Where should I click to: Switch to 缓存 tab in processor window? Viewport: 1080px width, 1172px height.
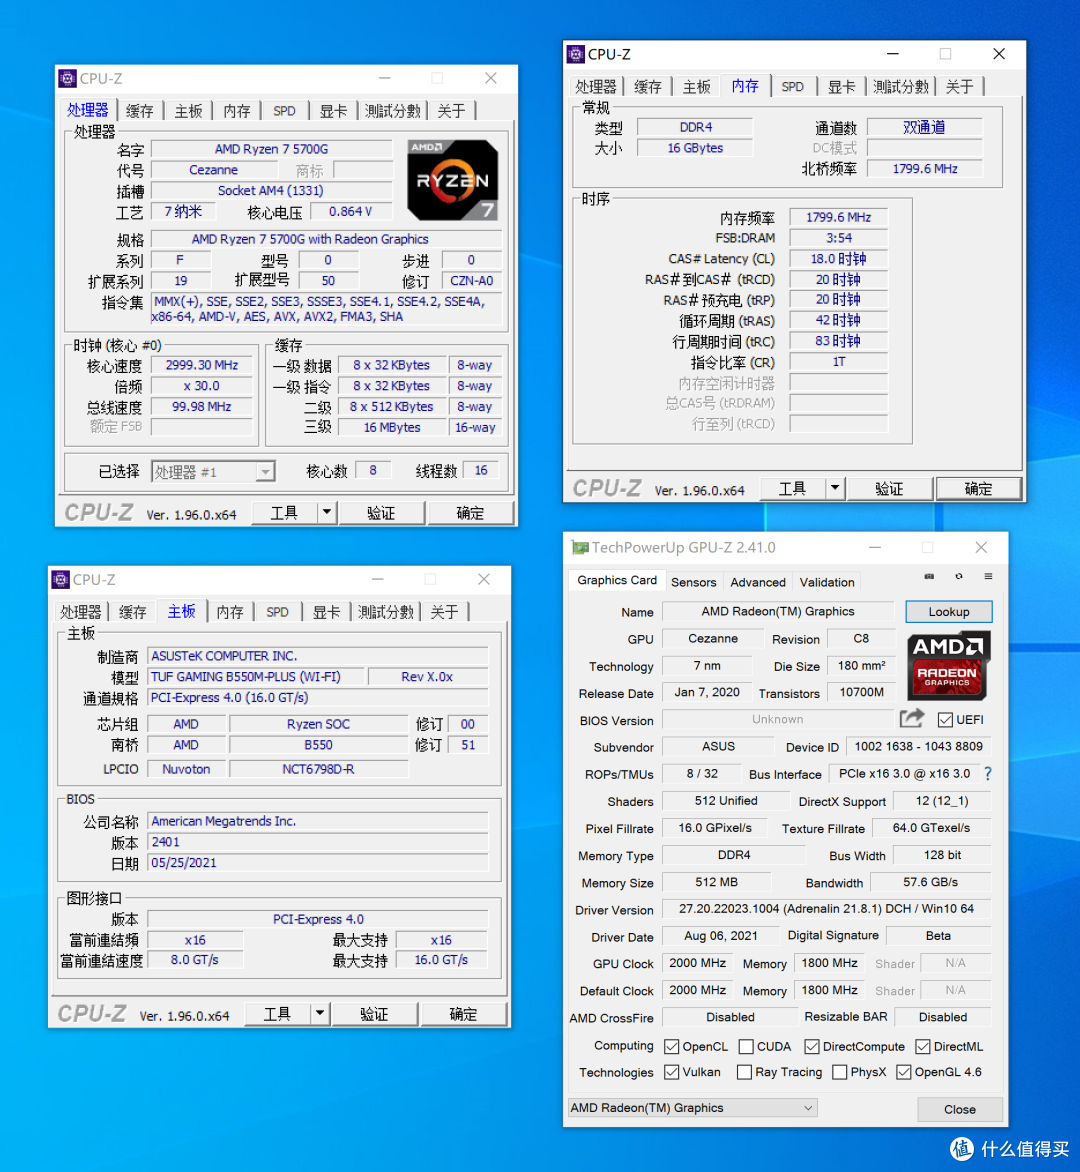pos(140,111)
